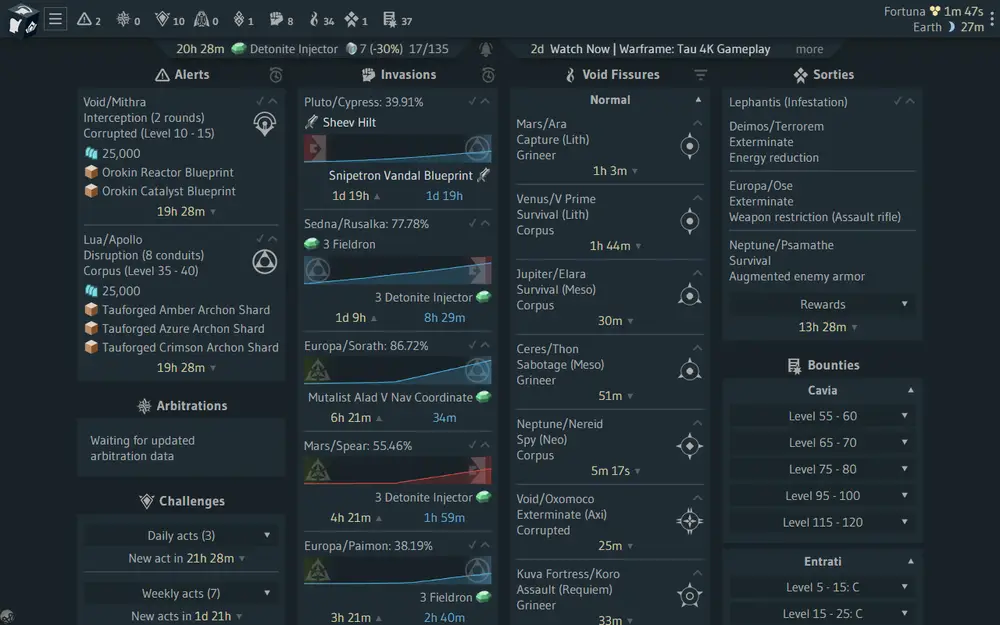Viewport: 1000px width, 625px height.
Task: Click the Detonite Injector daily deal banner
Action: click(x=312, y=49)
